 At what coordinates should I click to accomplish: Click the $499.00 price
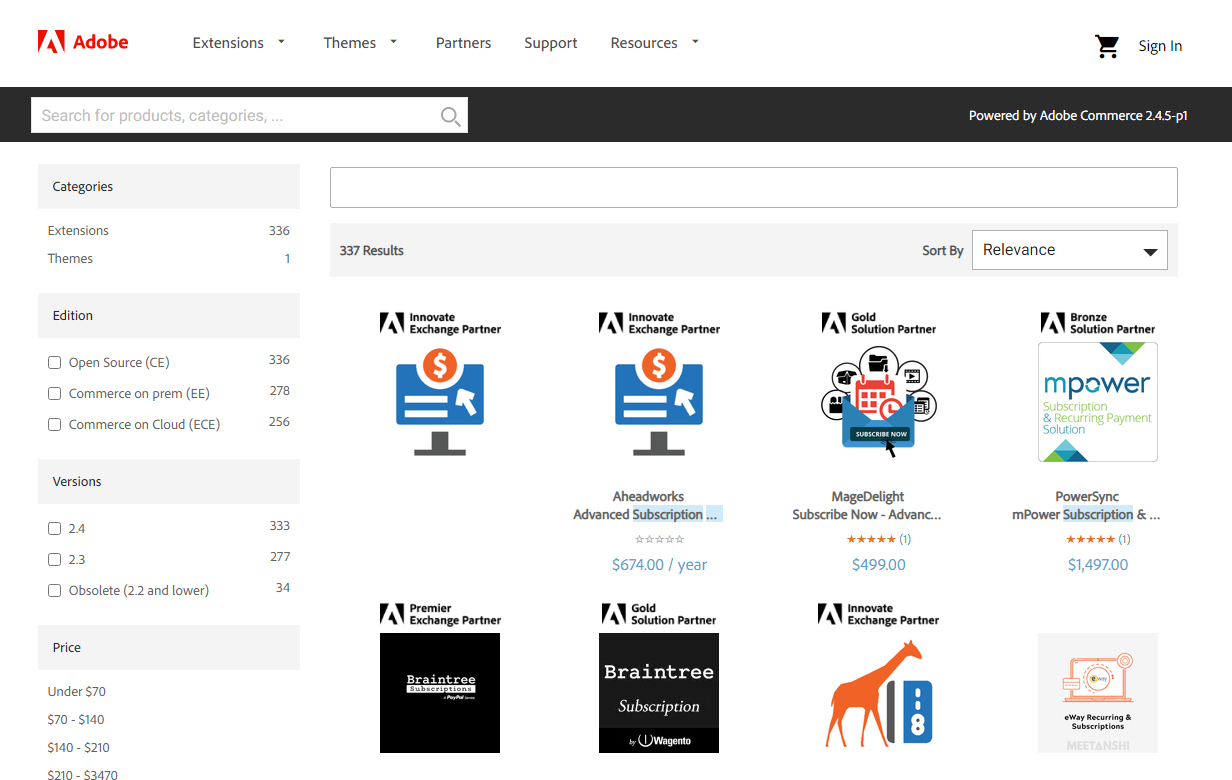click(x=879, y=565)
